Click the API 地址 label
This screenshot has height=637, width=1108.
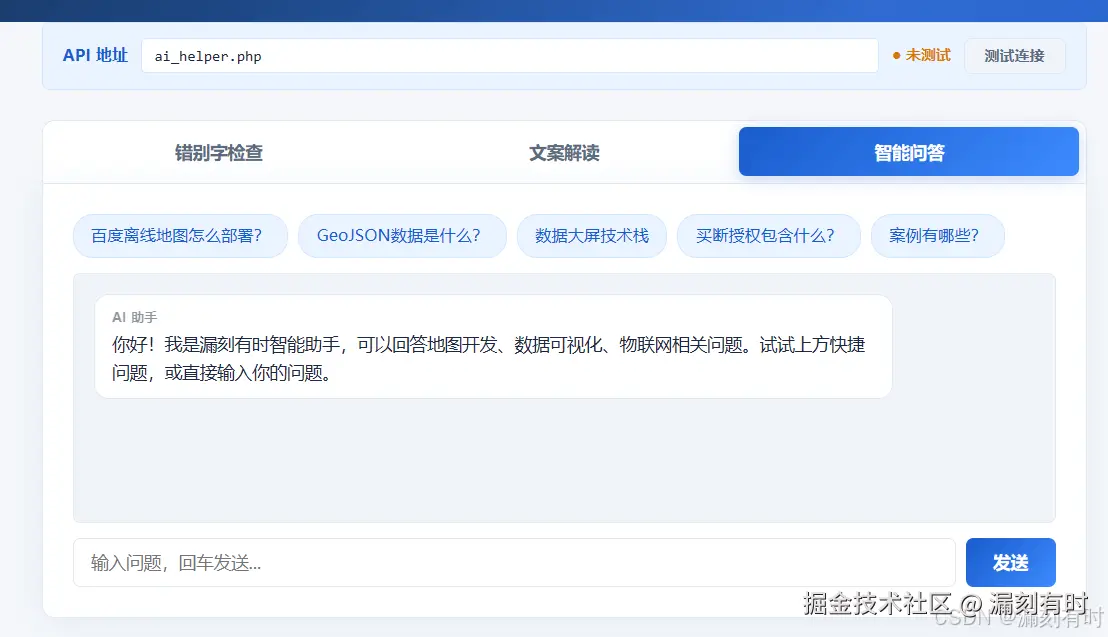95,55
